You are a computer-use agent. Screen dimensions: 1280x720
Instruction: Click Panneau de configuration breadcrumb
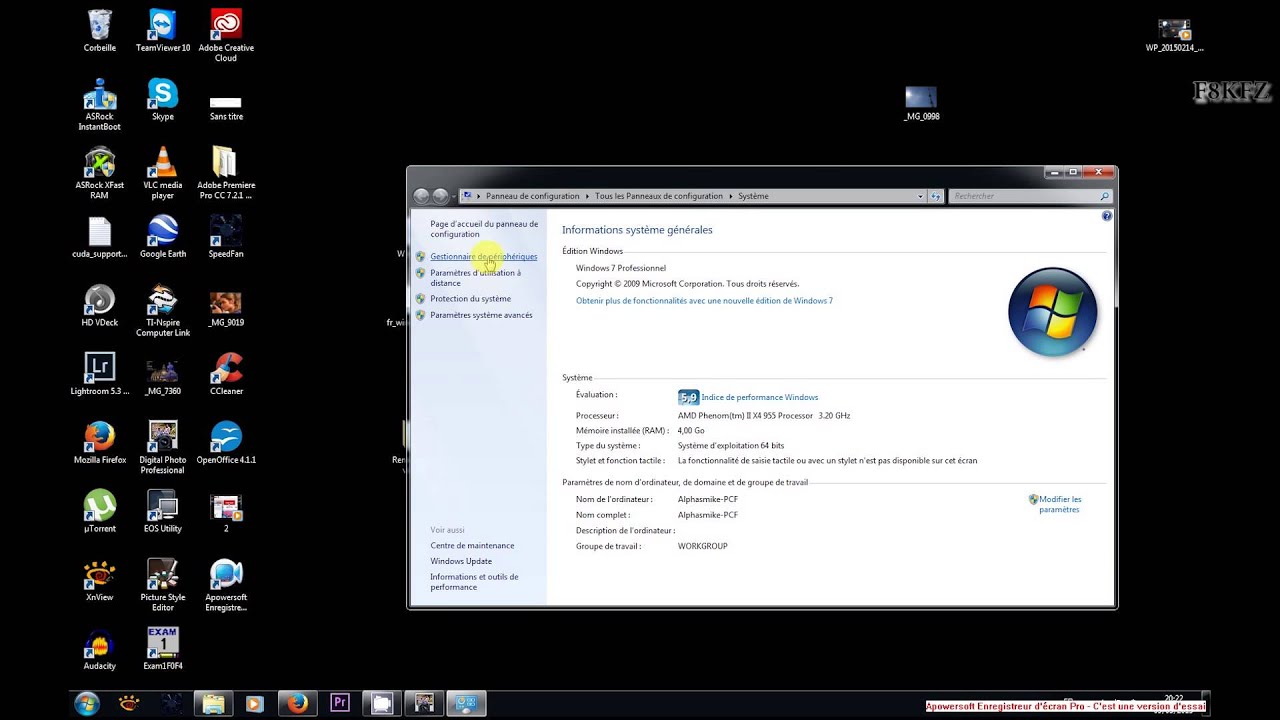[532, 196]
